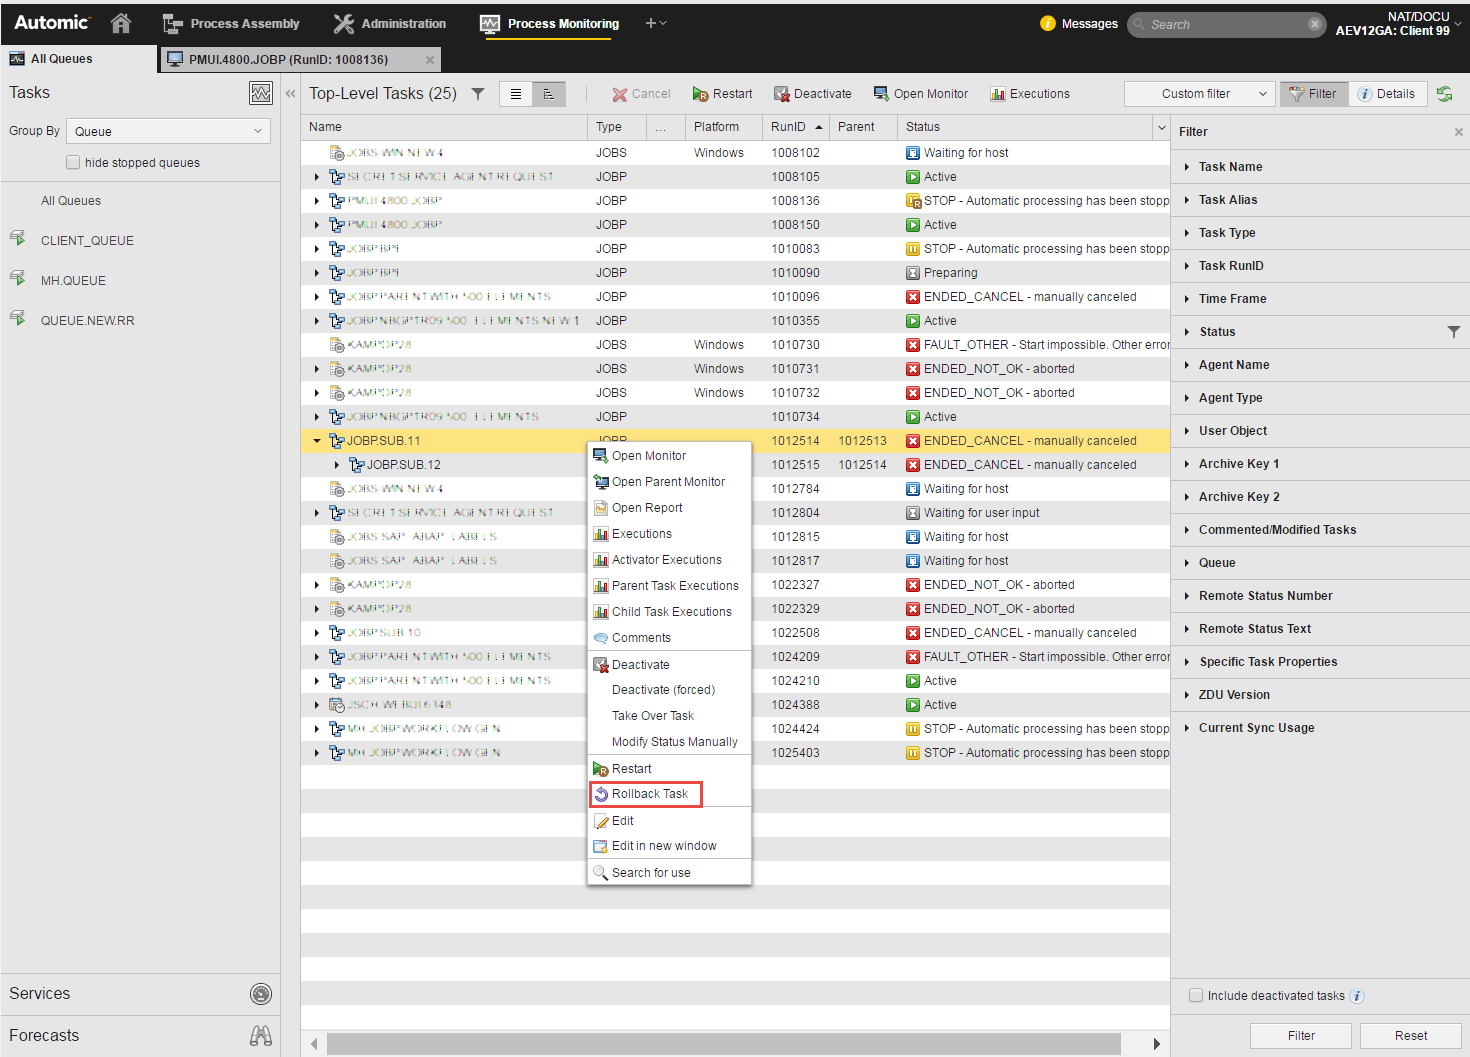Viewport: 1470px width, 1057px height.
Task: Switch to hierarchical tree view
Action: point(549,94)
